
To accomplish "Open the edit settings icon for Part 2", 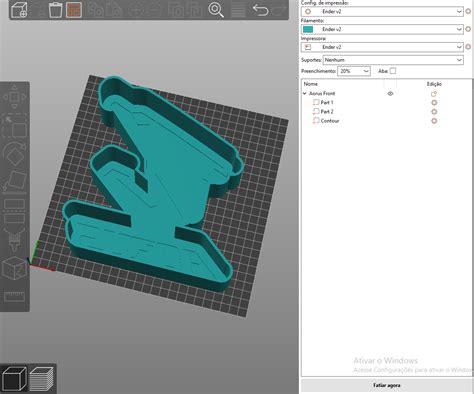I will point(434,112).
